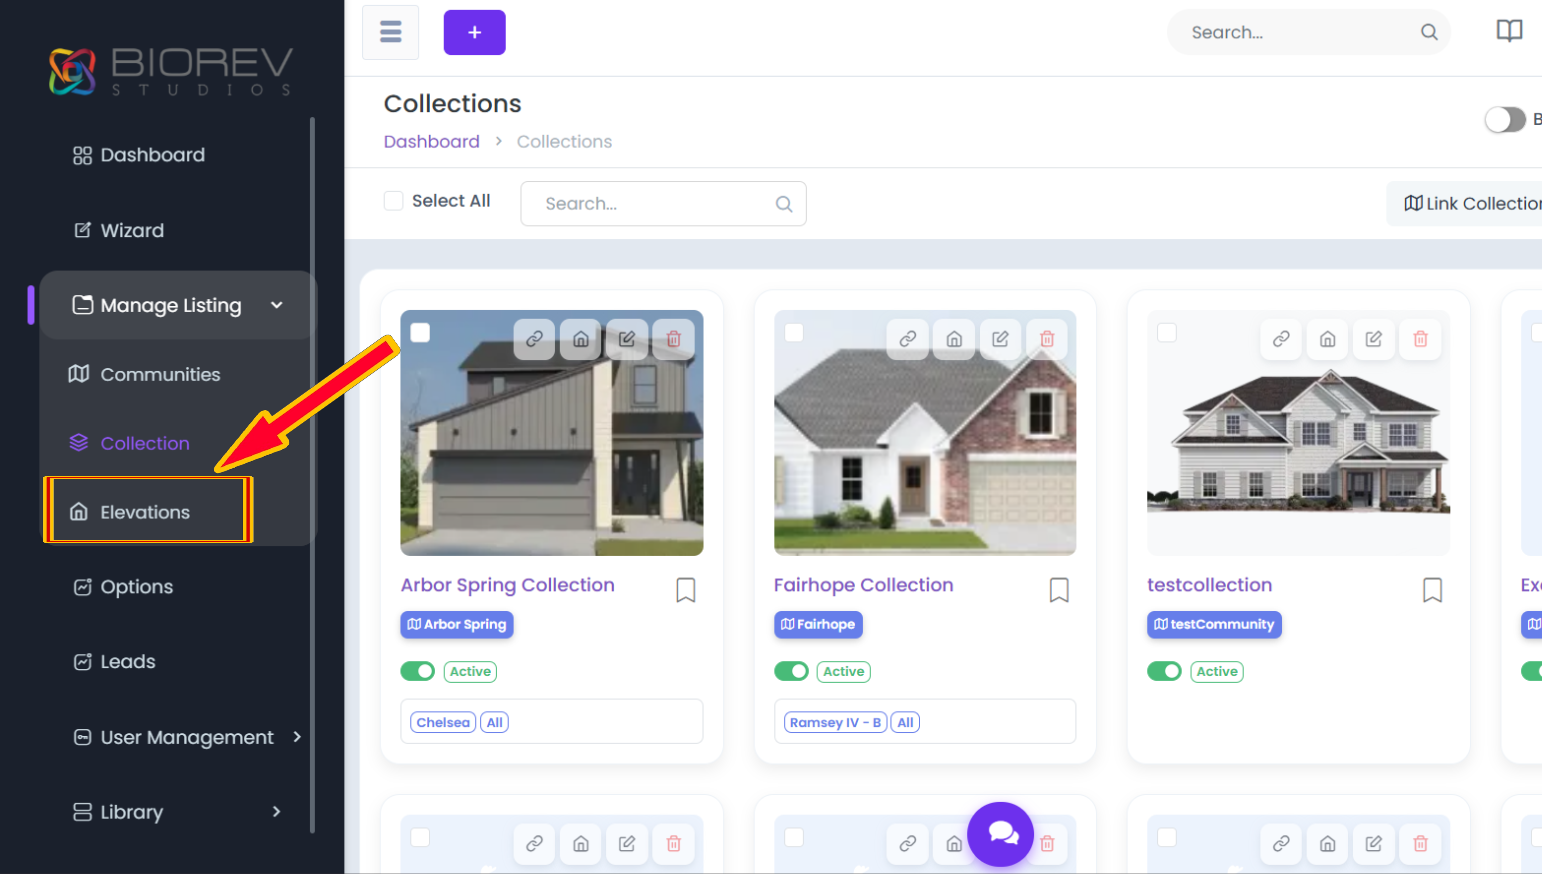The width and height of the screenshot is (1542, 874).
Task: Click the BIOREV Studios logo
Action: point(171,71)
